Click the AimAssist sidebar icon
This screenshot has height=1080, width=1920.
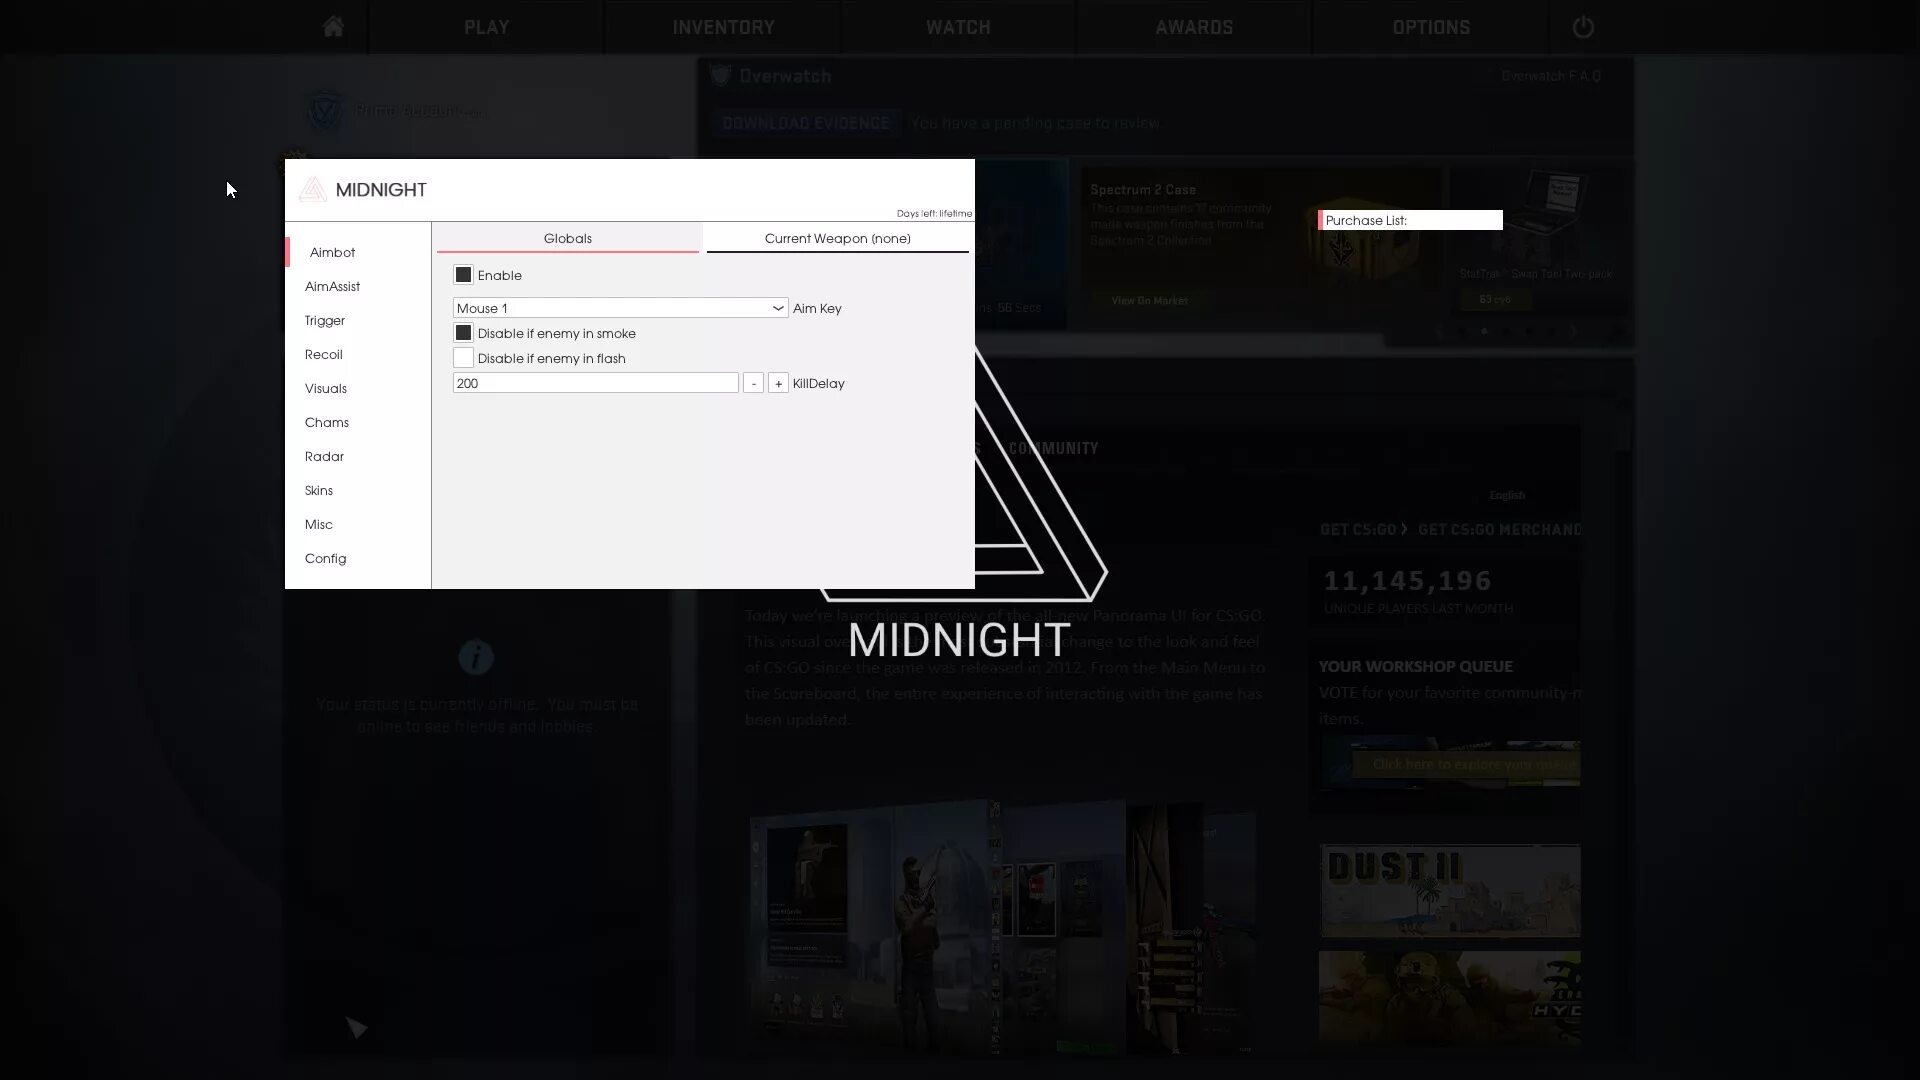[332, 286]
